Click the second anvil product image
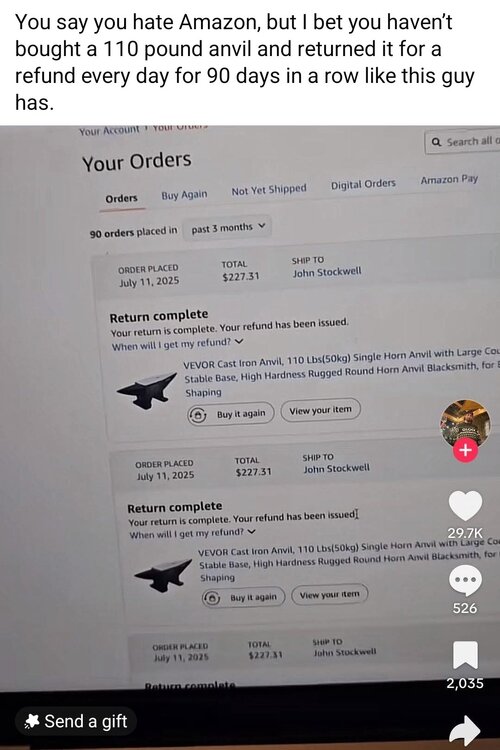Screen dimensions: 500x750 tap(163, 575)
